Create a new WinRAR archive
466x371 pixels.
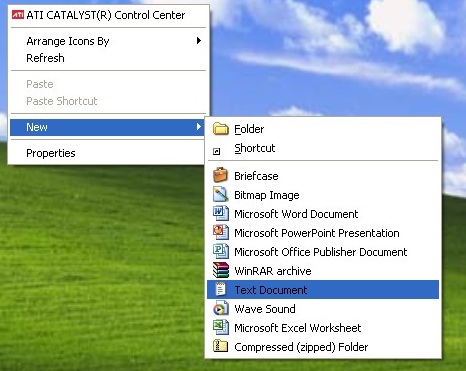click(323, 271)
